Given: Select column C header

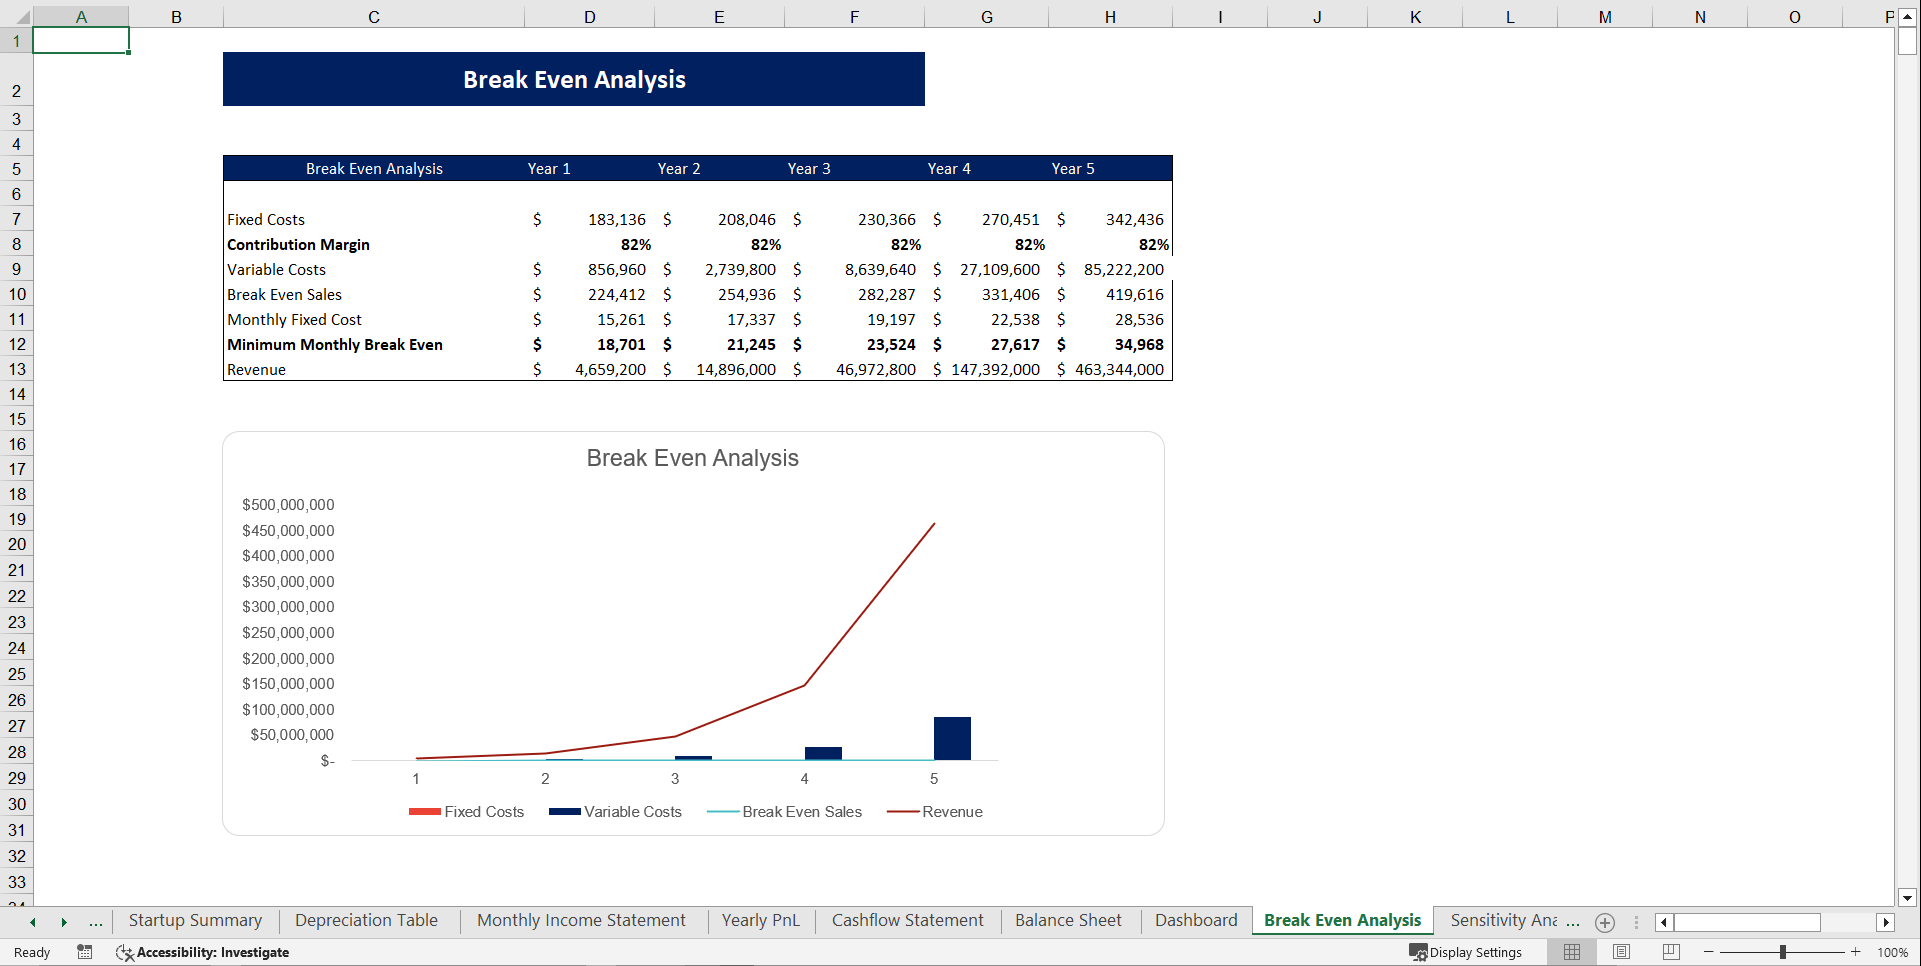Looking at the screenshot, I should (x=373, y=17).
